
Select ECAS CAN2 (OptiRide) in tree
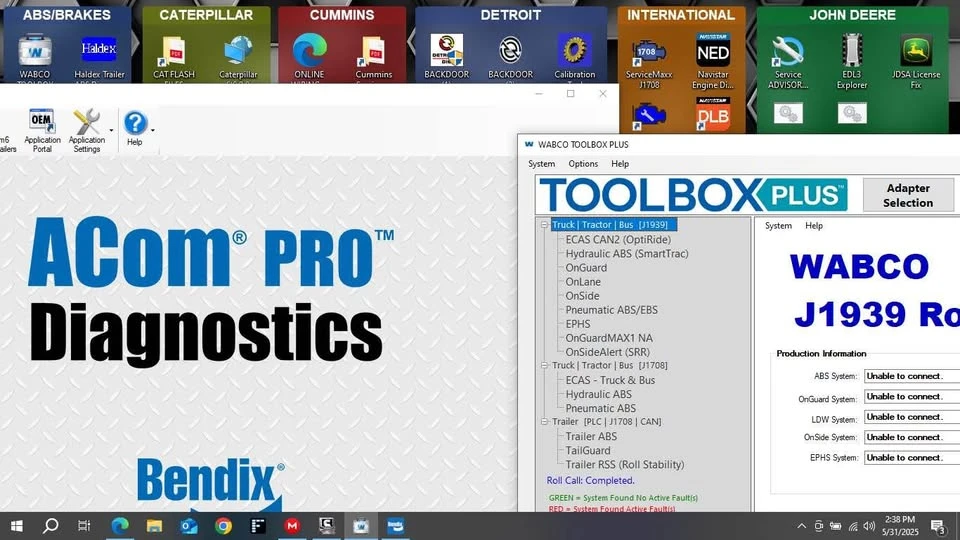(x=618, y=239)
